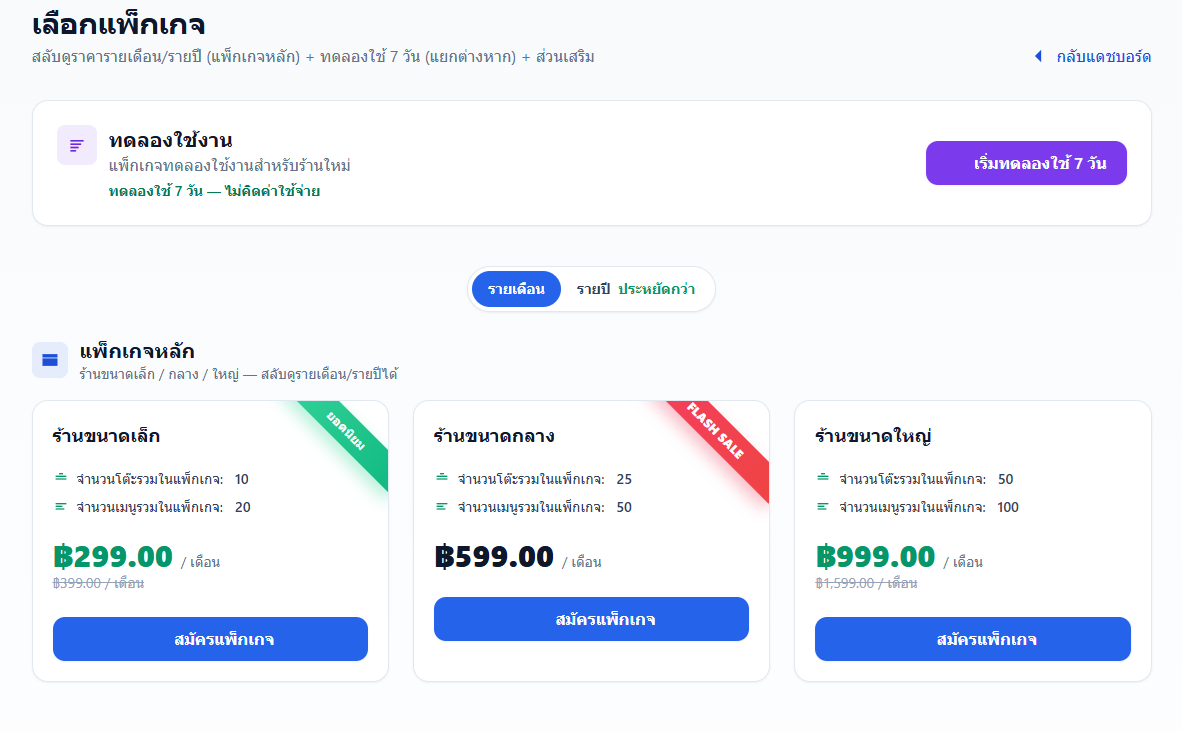Switch billing to รายปี ประหยัดกว่า
This screenshot has height=731, width=1182.
coord(635,289)
